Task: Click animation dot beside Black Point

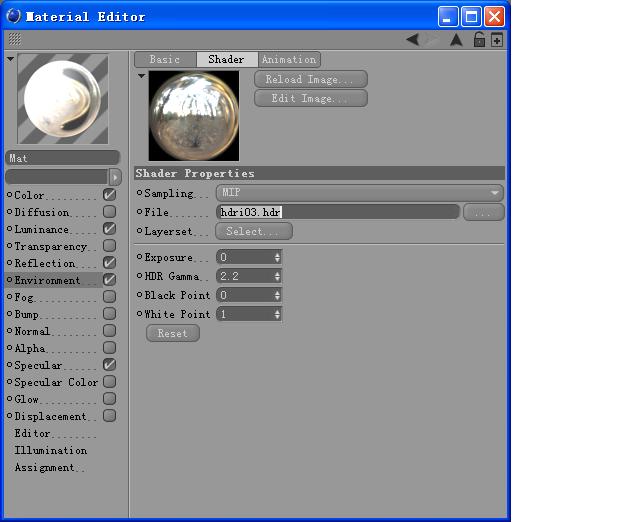Action: point(140,294)
